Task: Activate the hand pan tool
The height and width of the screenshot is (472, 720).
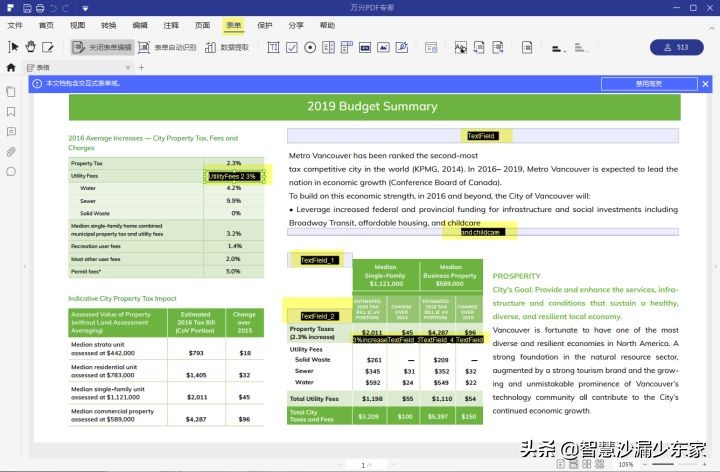Action: [x=30, y=47]
